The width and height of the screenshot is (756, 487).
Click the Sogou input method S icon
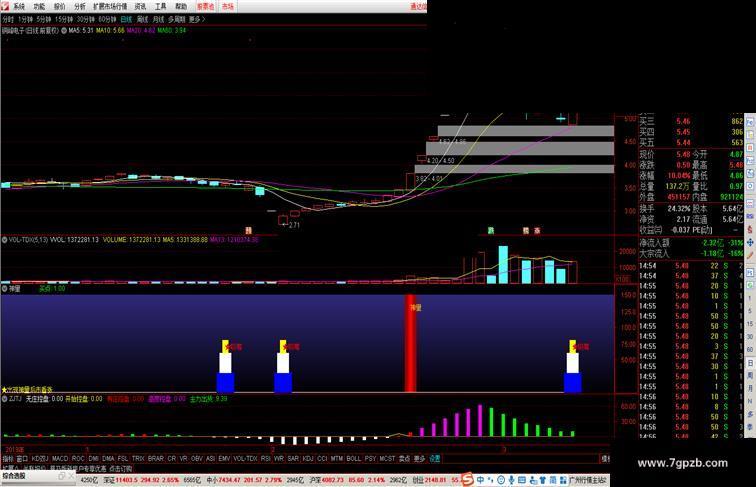467,480
